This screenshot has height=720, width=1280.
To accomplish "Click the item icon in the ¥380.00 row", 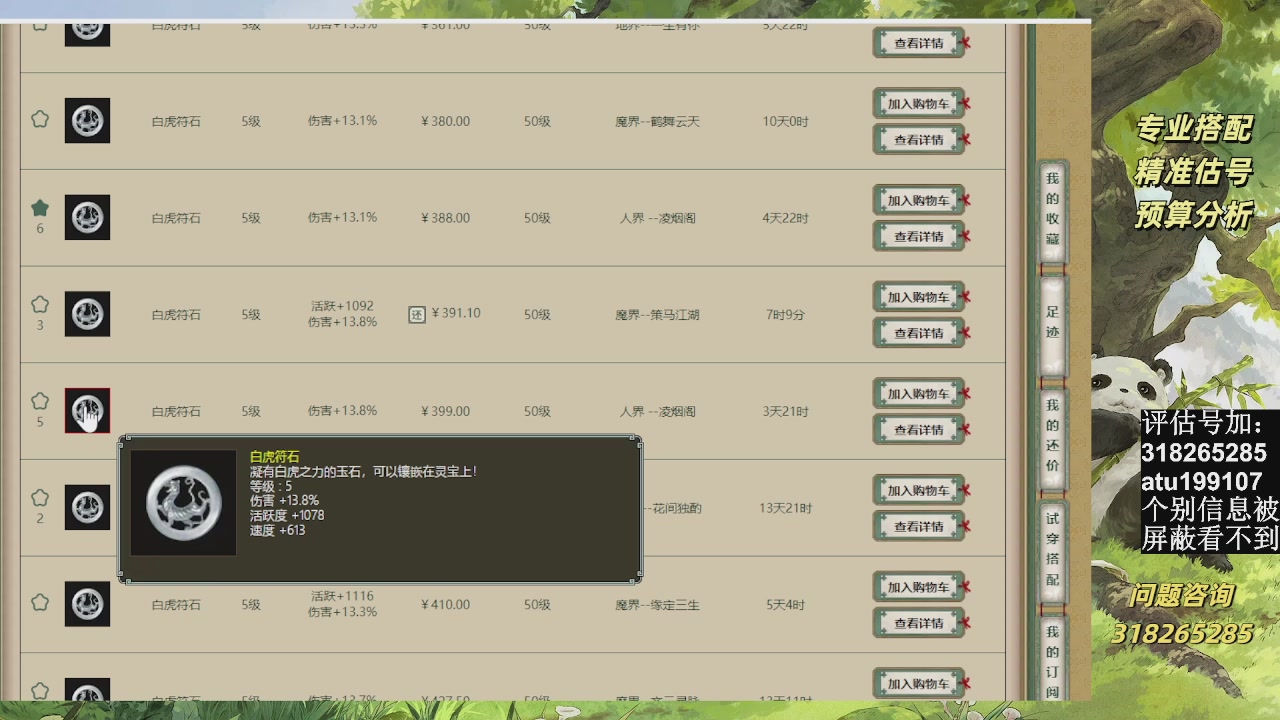I will (87, 121).
